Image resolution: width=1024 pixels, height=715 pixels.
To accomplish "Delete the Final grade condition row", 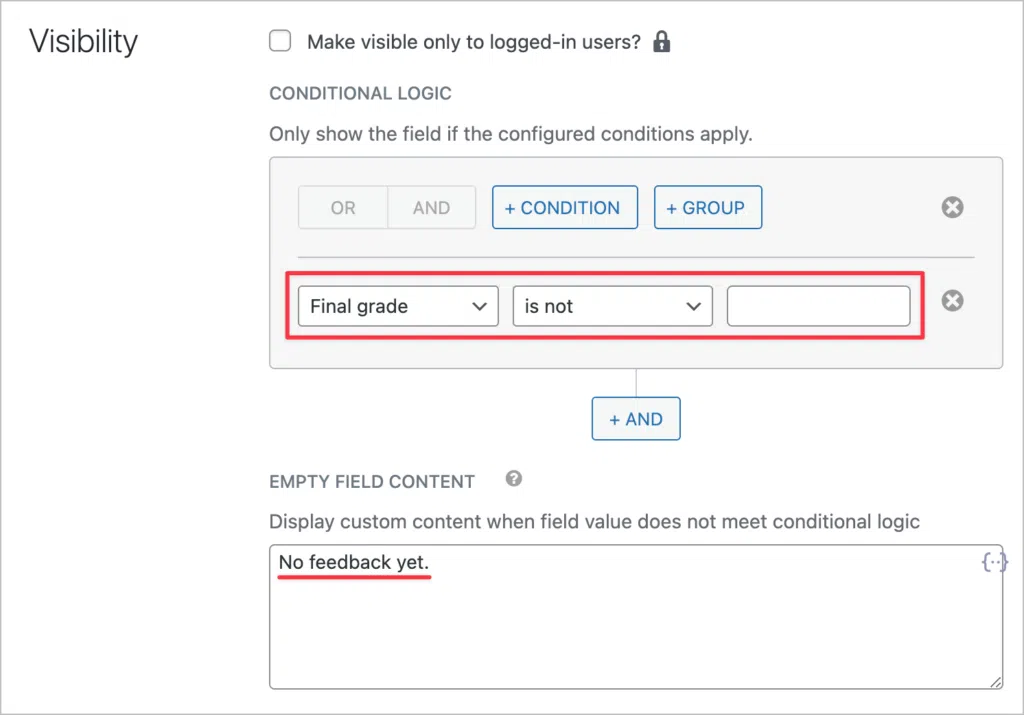I will pos(953,300).
